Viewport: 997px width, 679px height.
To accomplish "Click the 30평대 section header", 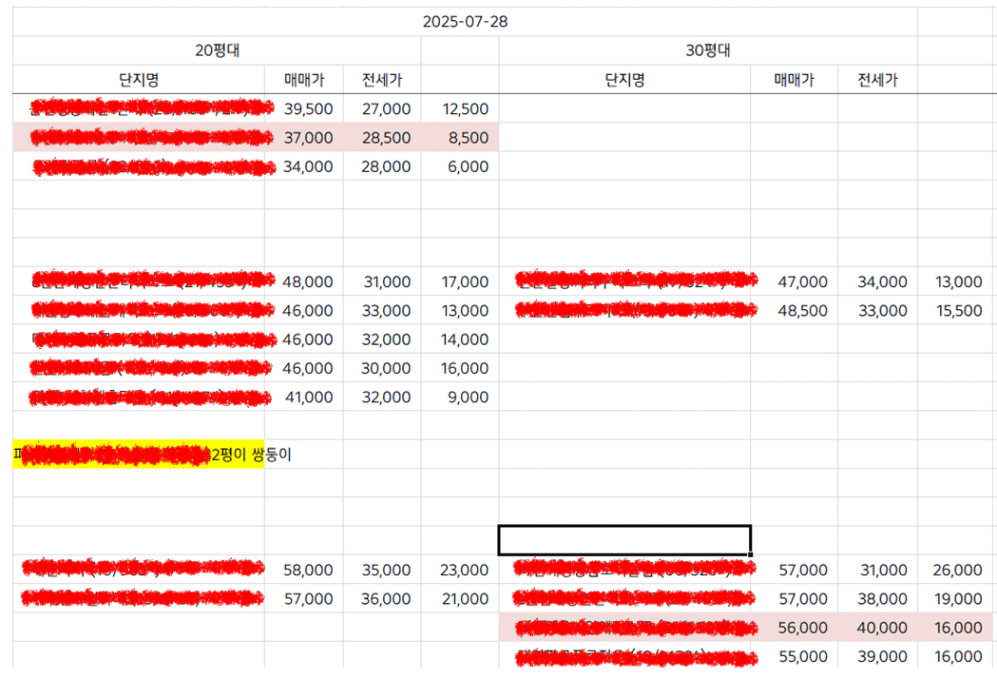I will click(x=708, y=50).
